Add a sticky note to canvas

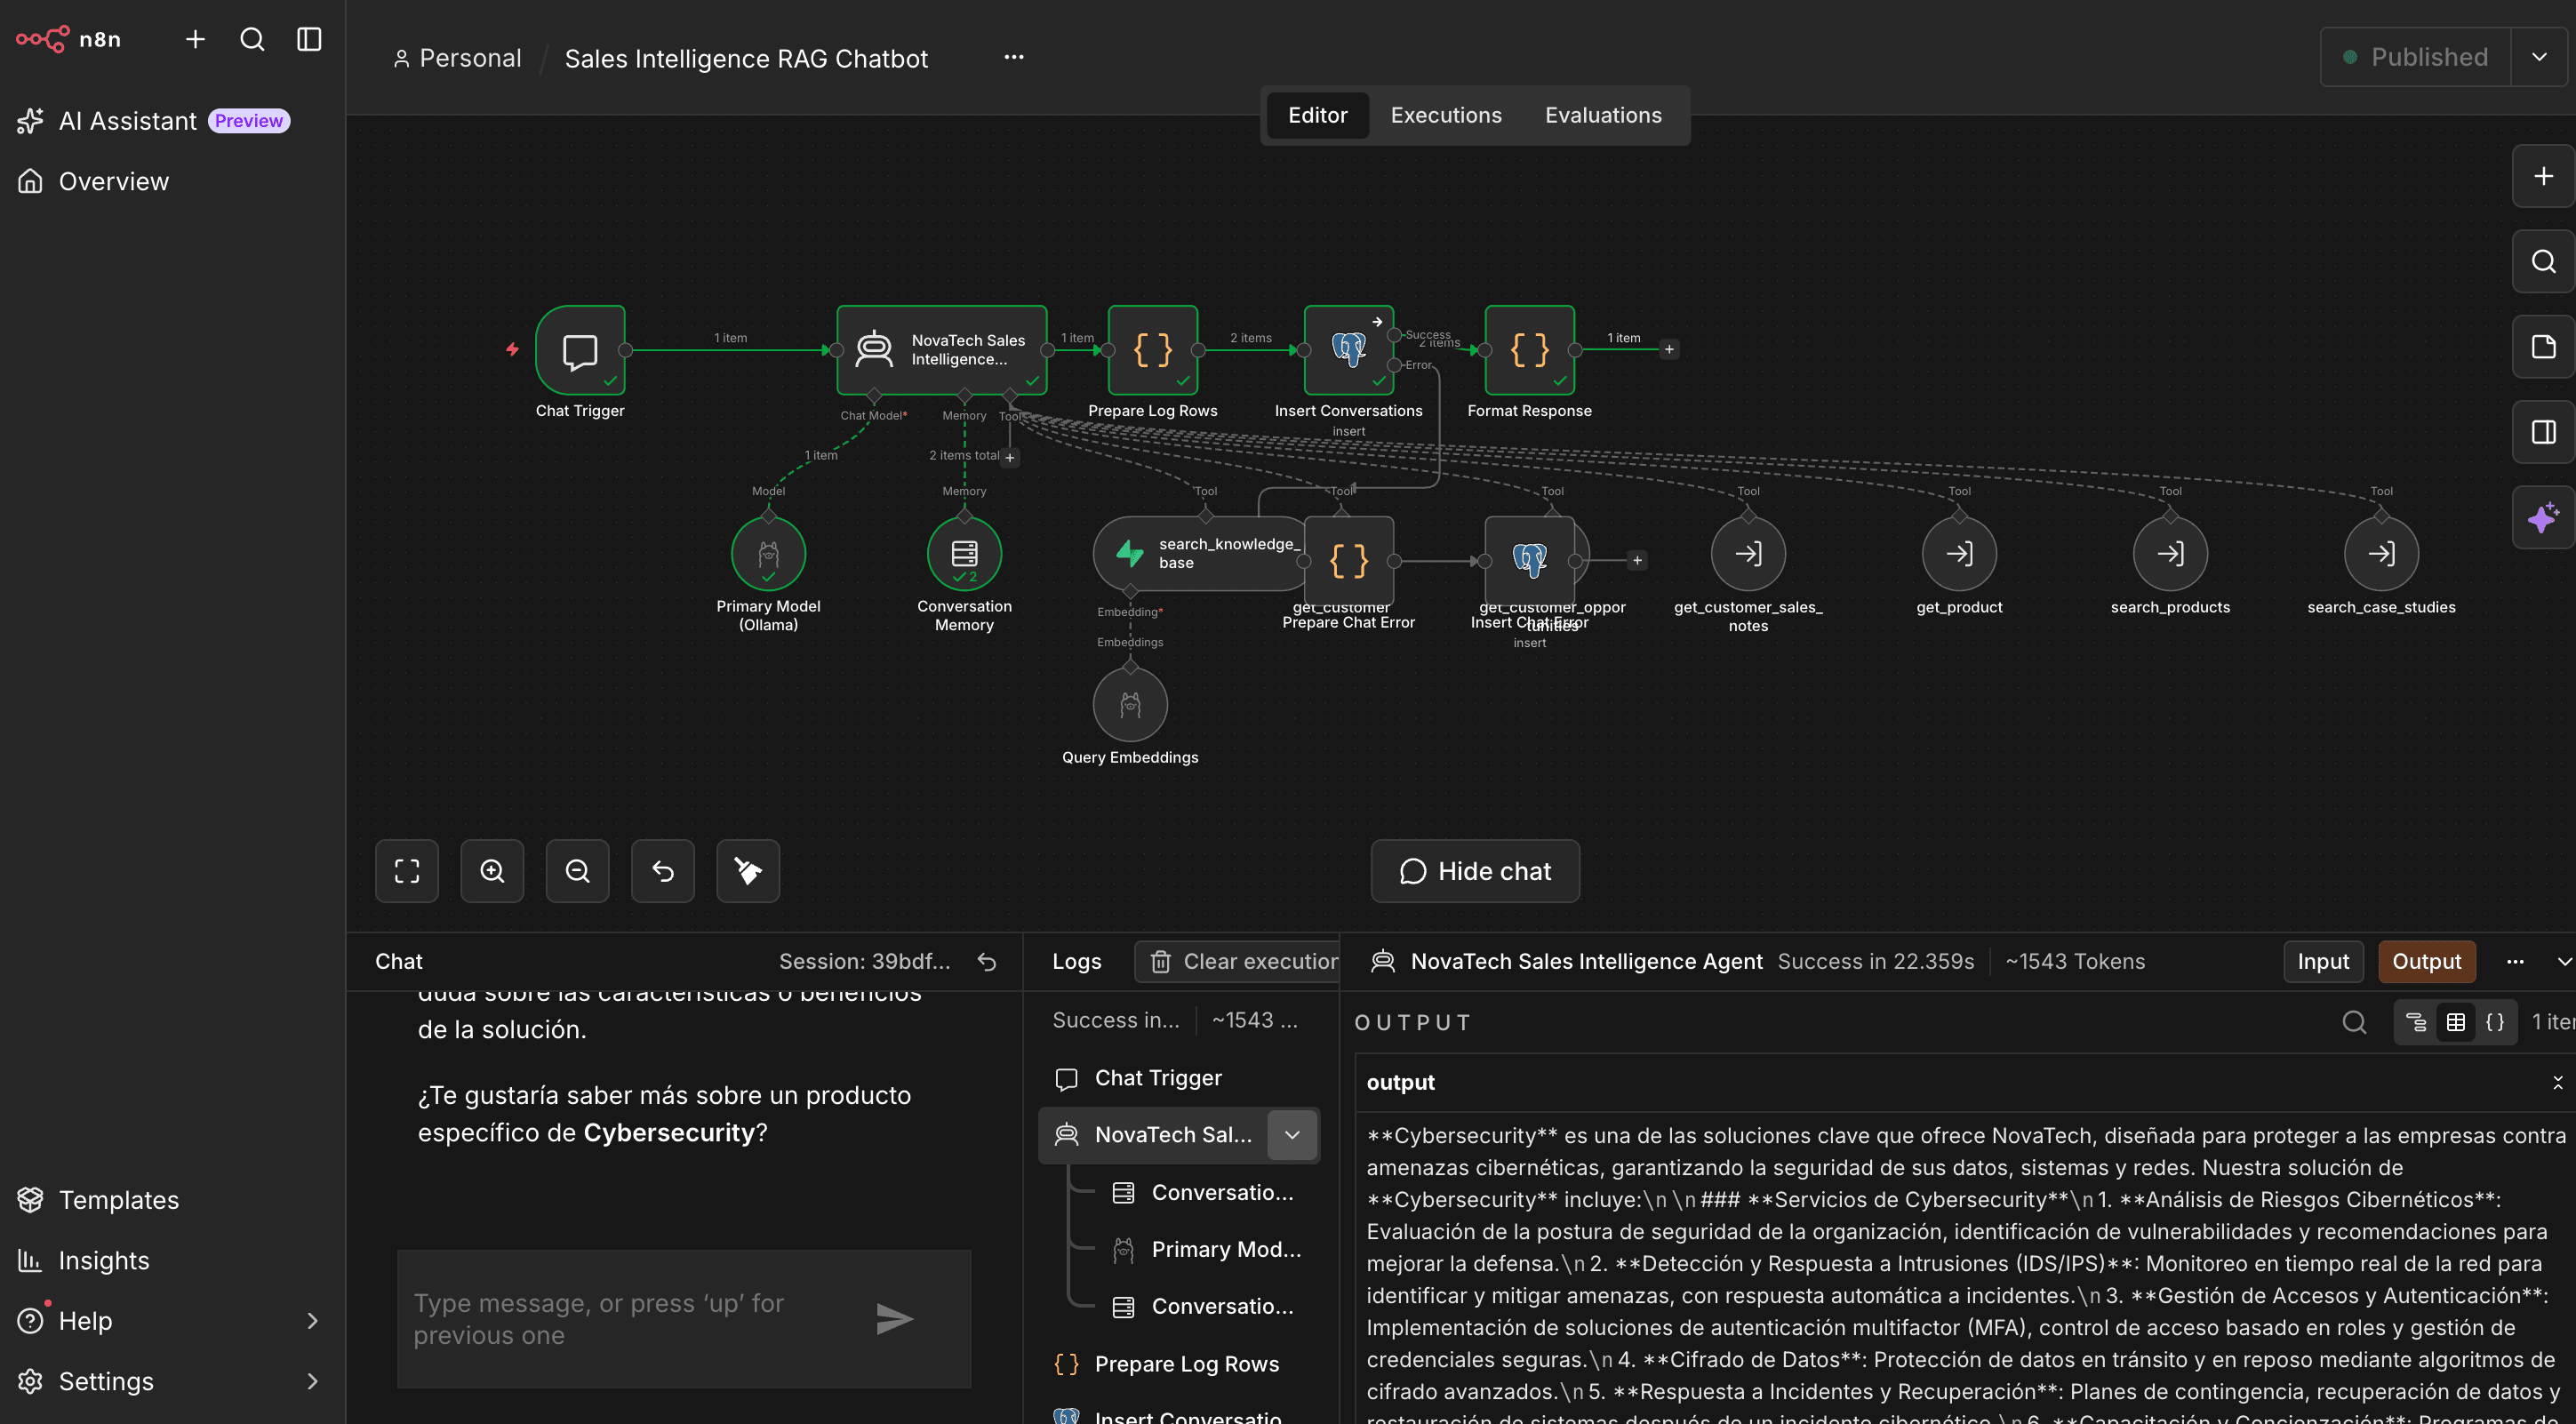pos(2543,347)
